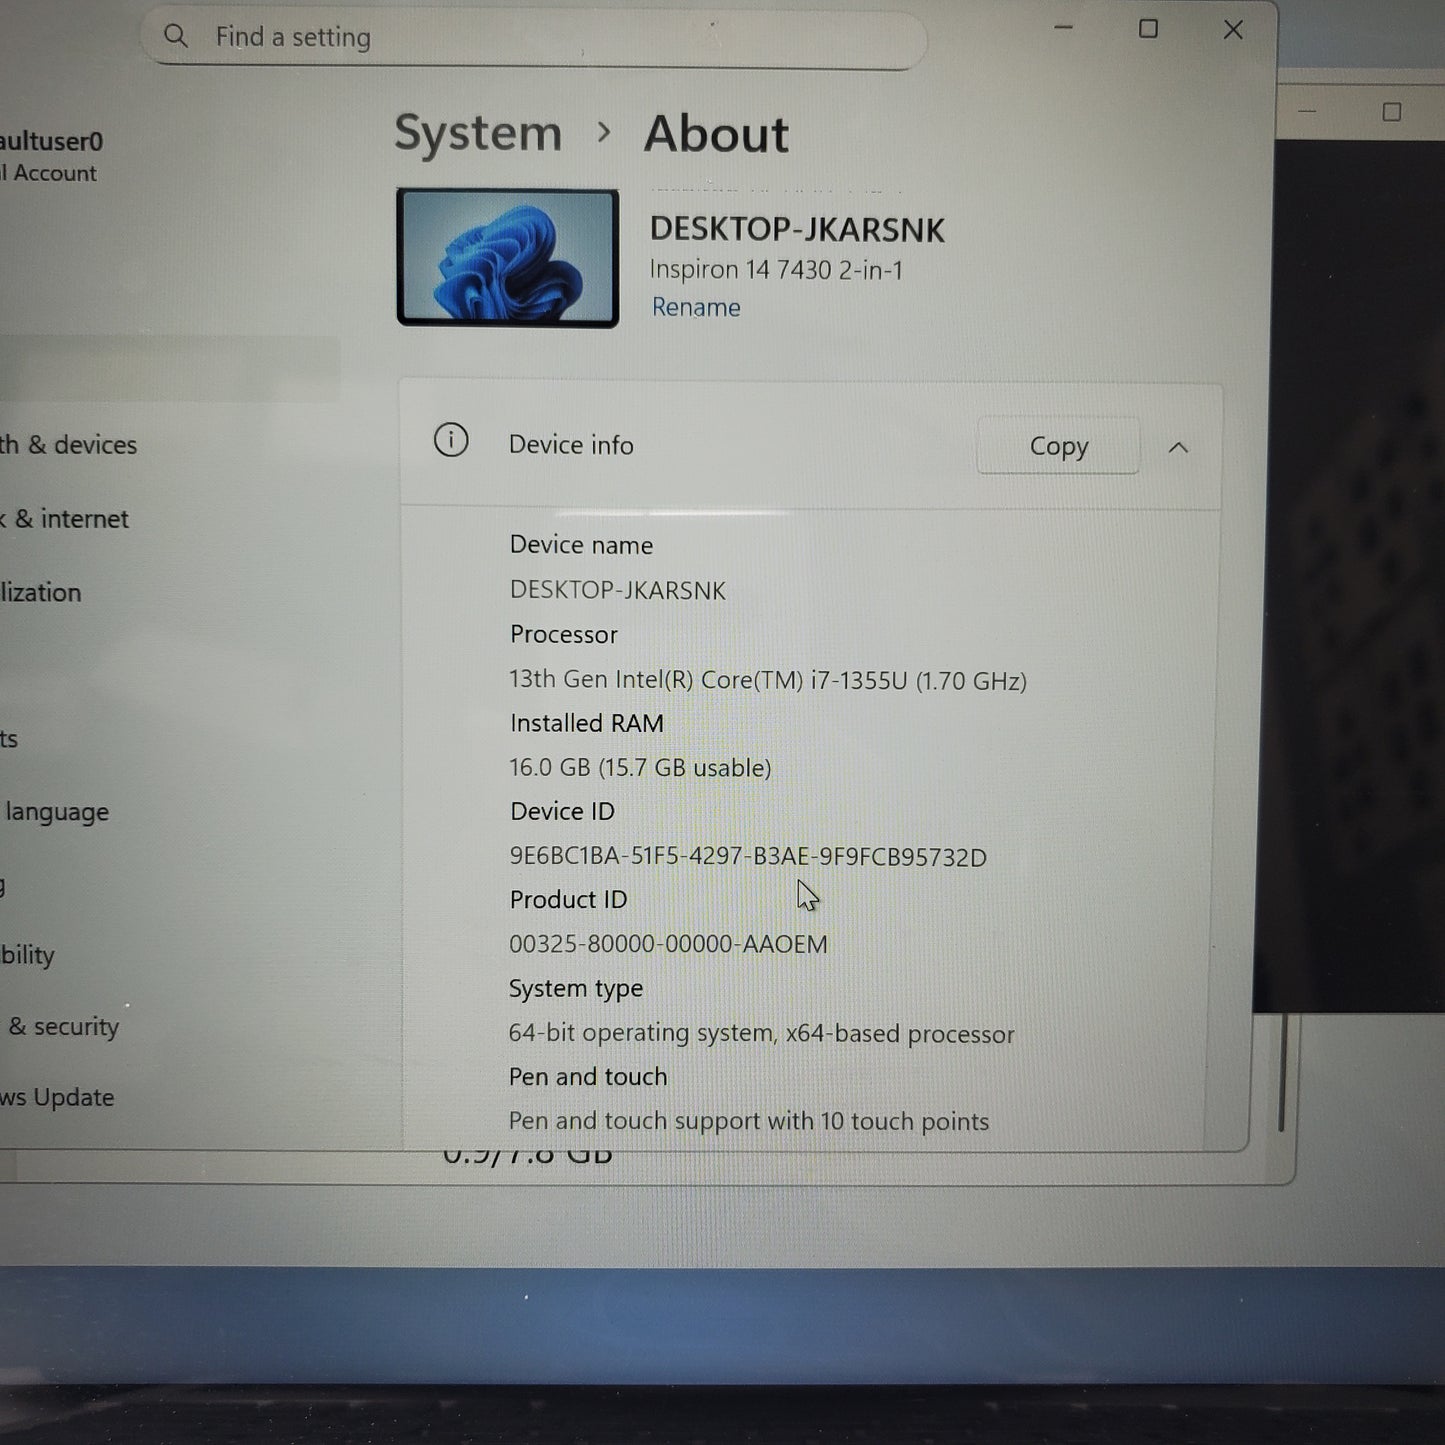Screen dimensions: 1445x1445
Task: Click the Accounts entry in the sidebar
Action: (x=10, y=738)
